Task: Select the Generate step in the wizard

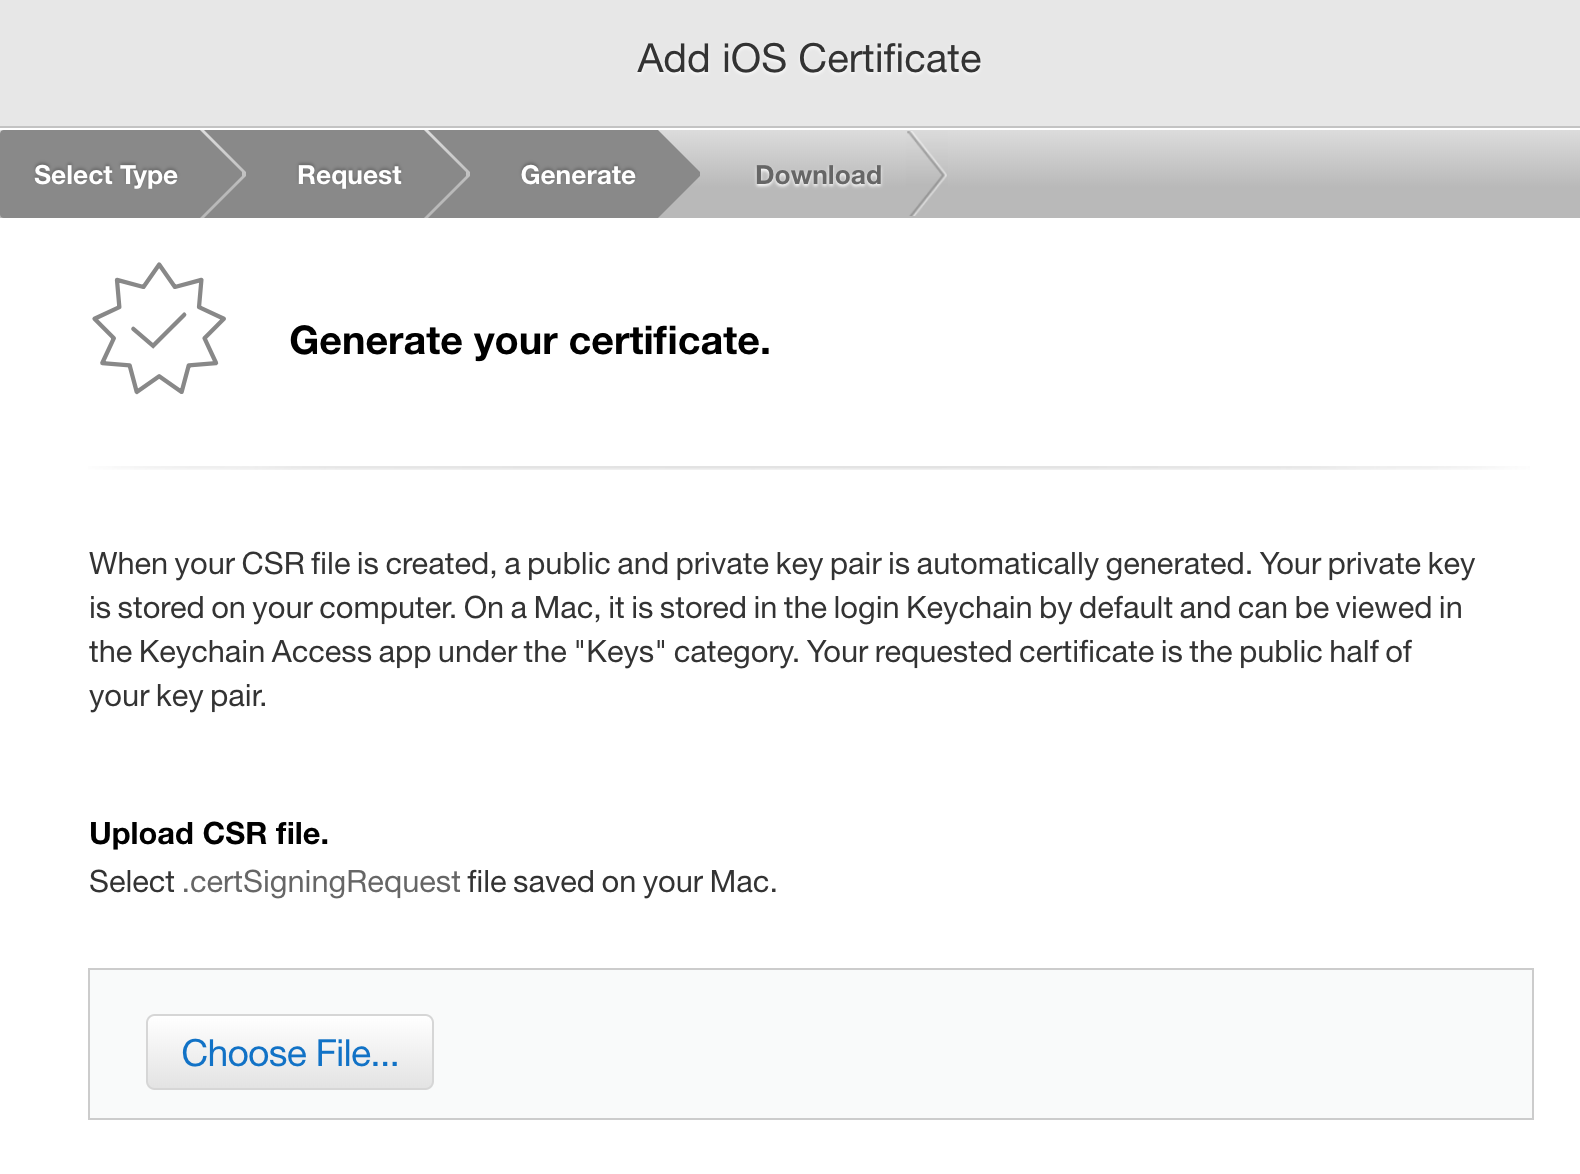Action: click(x=577, y=175)
